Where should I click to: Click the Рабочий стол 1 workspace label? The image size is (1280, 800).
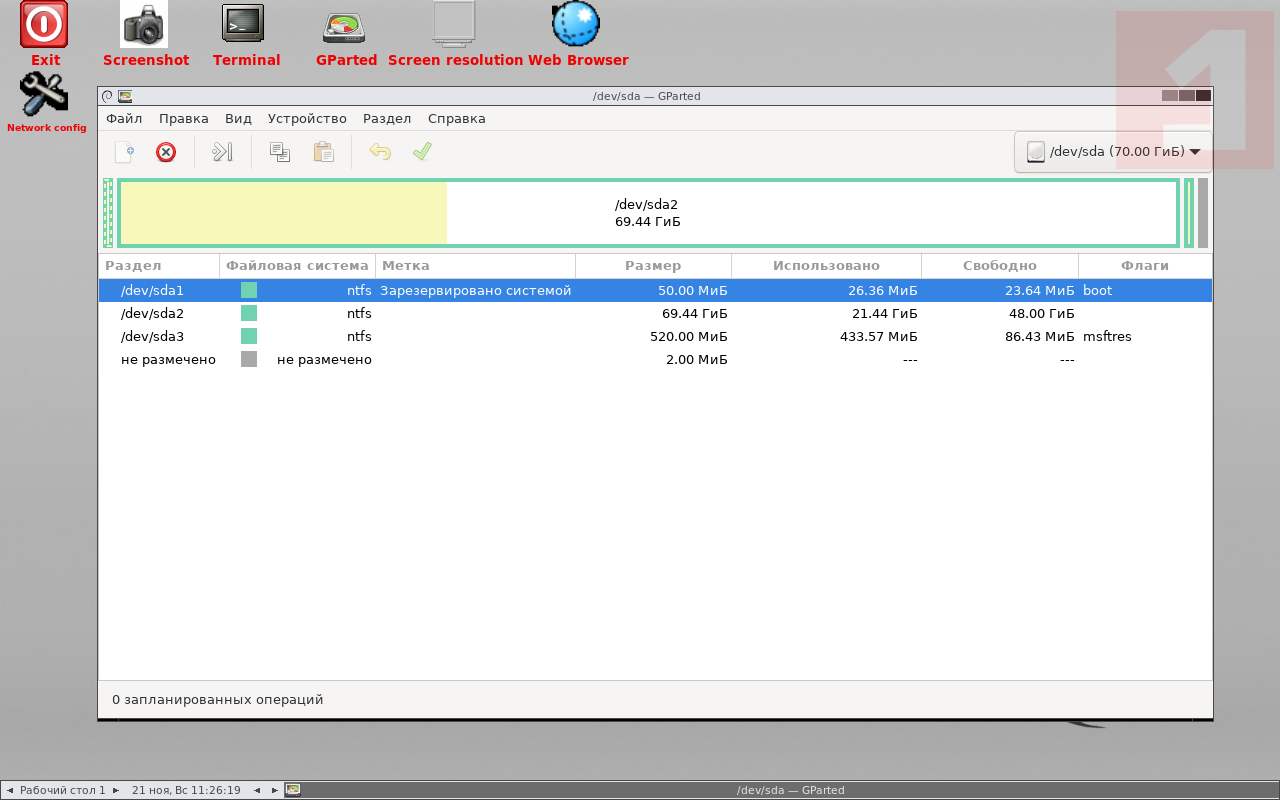point(62,790)
